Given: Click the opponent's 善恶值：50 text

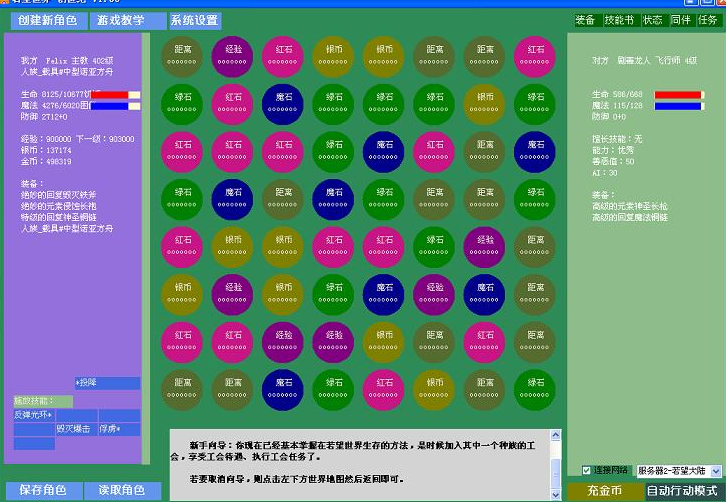Looking at the screenshot, I should pyautogui.click(x=613, y=162).
